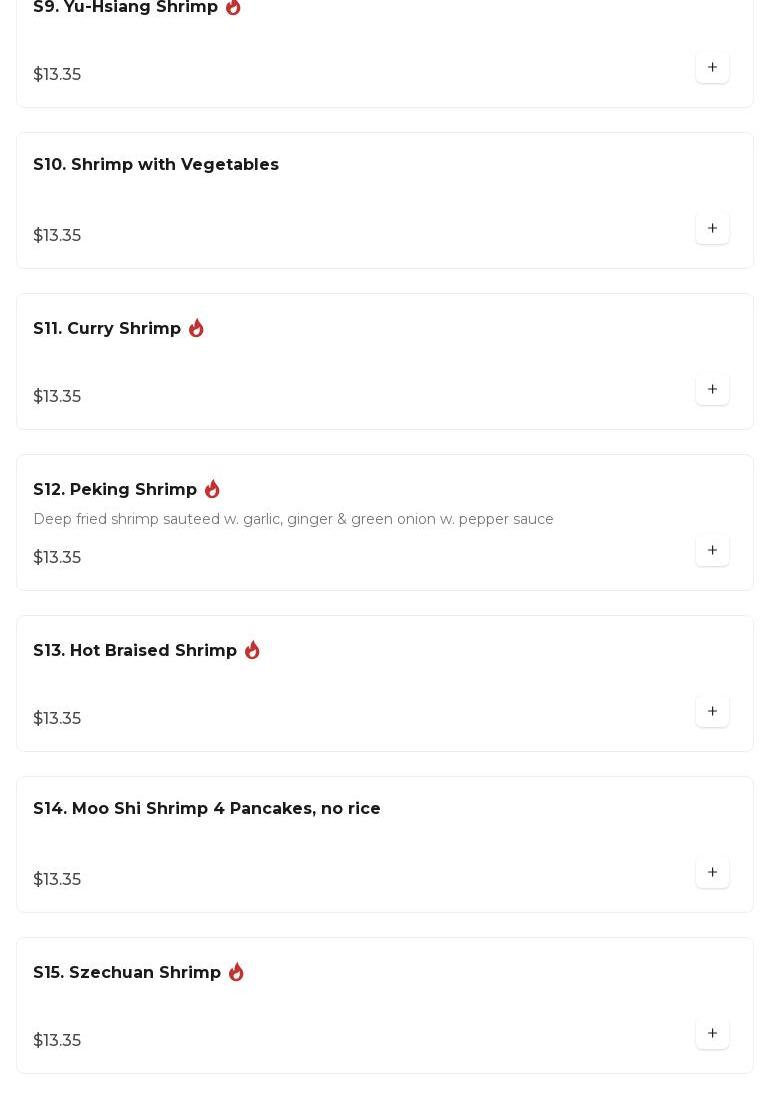Open S13. Hot Braised Shrimp title

pyautogui.click(x=135, y=651)
